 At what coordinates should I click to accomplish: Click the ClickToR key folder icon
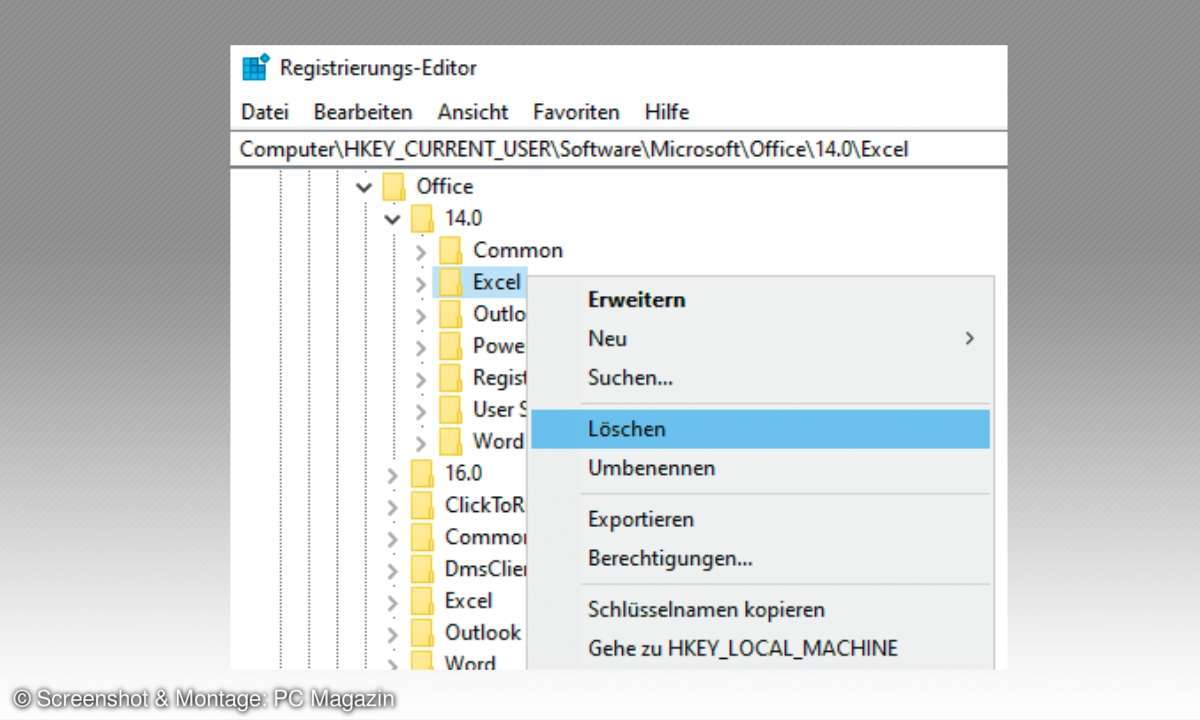coord(422,505)
